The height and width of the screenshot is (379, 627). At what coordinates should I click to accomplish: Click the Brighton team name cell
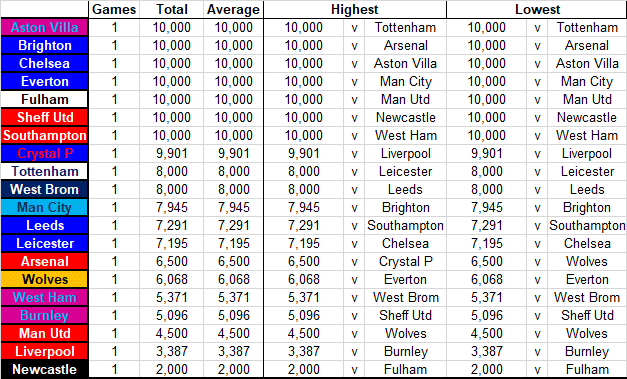tap(44, 46)
